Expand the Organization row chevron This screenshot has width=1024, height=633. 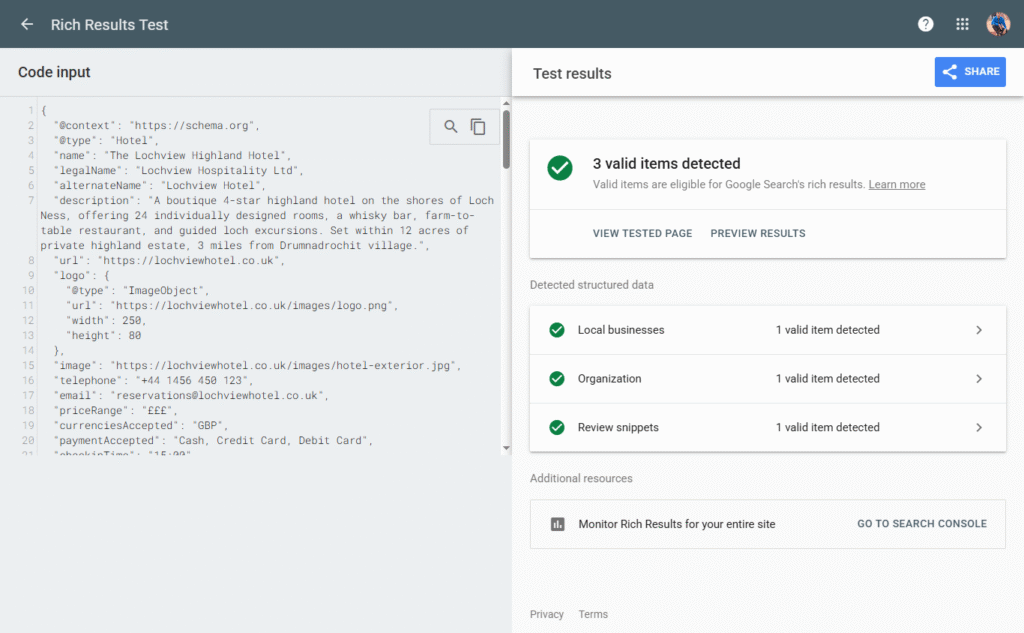979,379
